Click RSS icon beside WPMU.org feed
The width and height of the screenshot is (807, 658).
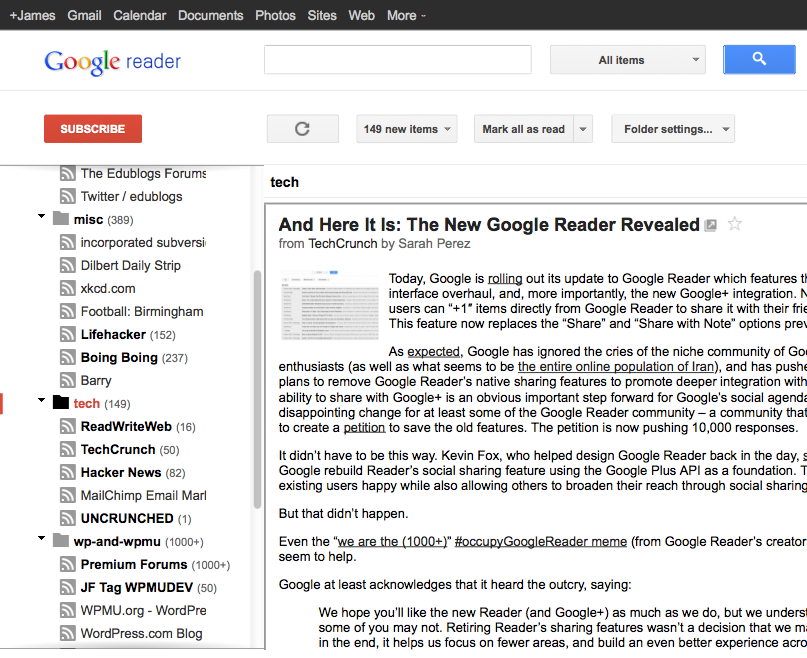pos(67,610)
